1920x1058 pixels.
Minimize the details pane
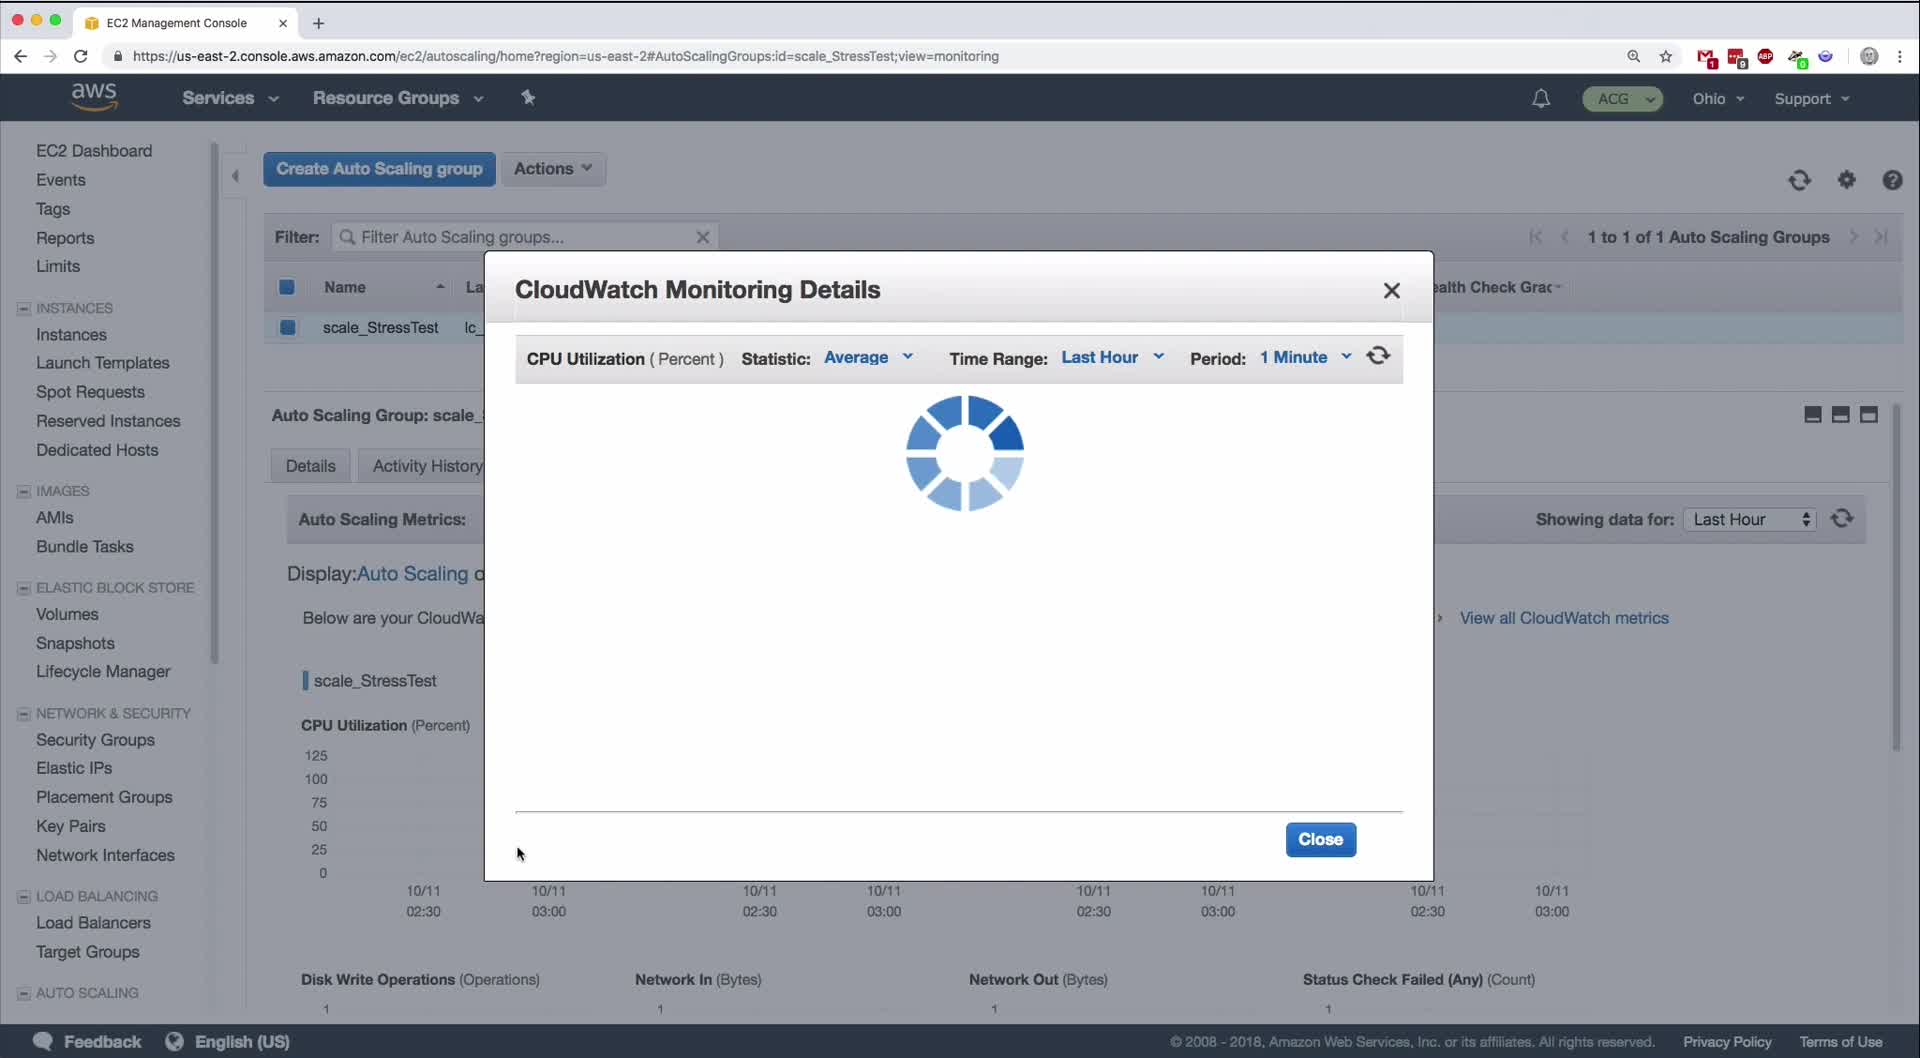(1812, 415)
